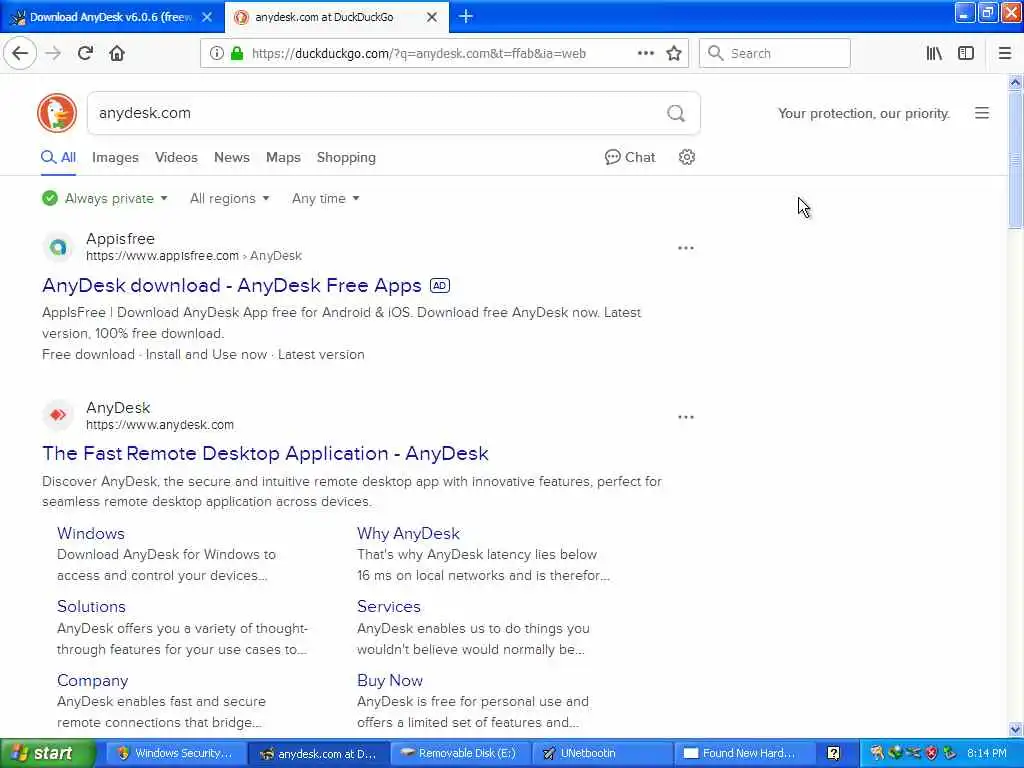Click the help question mark tray icon
Image resolution: width=1024 pixels, height=768 pixels.
point(833,753)
